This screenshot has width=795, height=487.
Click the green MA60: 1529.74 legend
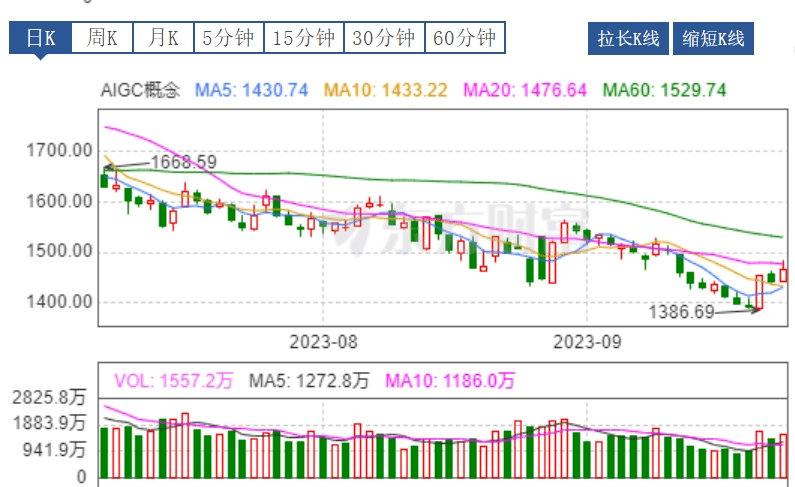pos(663,90)
